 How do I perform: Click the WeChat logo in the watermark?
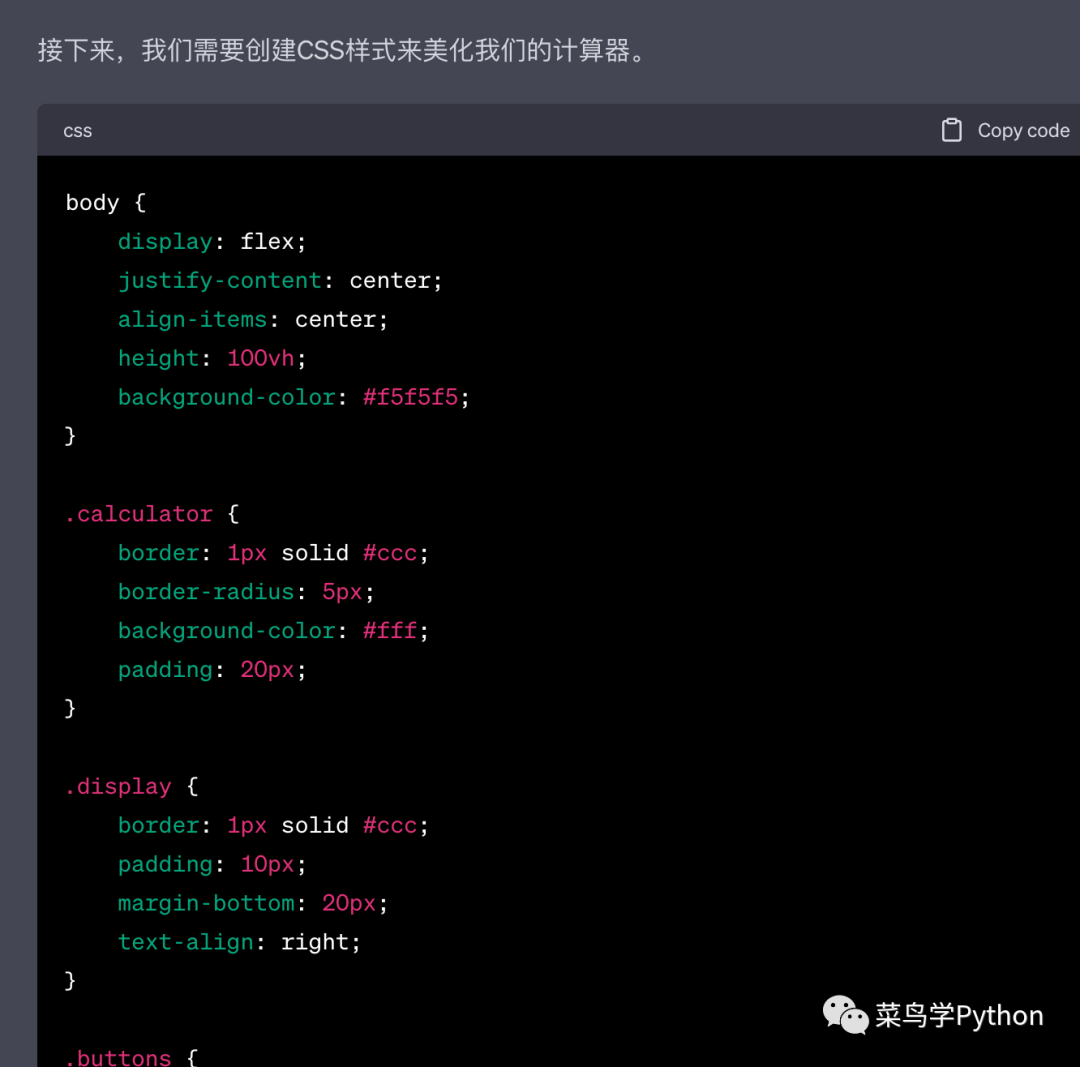click(846, 1015)
